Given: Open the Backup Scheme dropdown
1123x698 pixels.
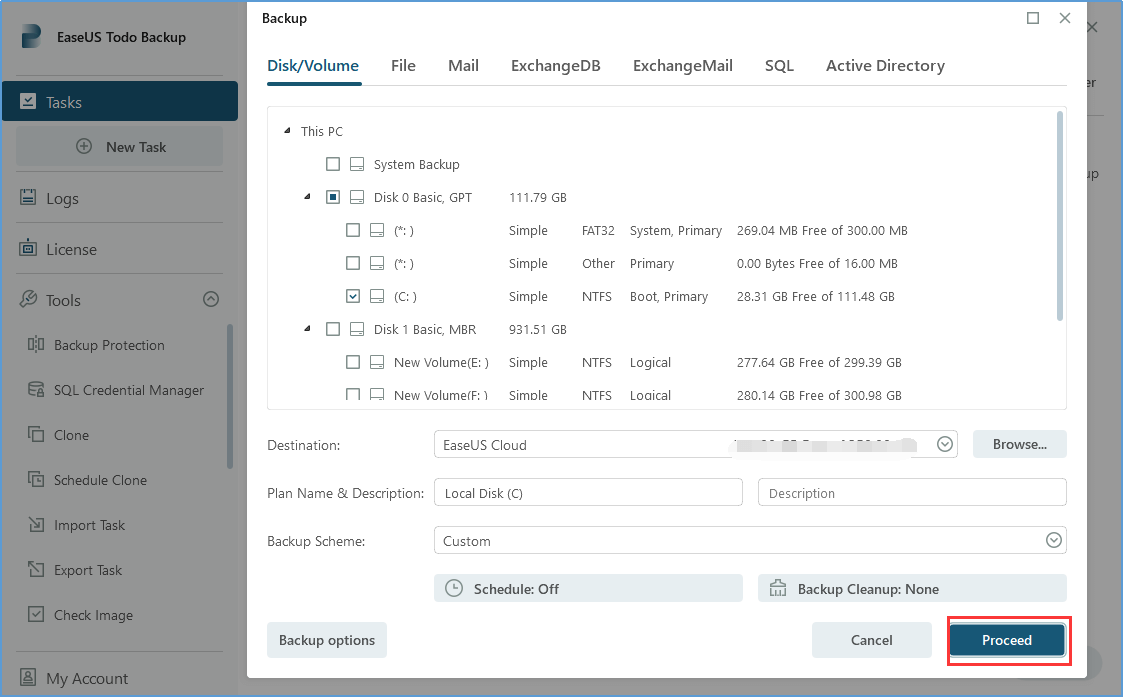Looking at the screenshot, I should point(1053,540).
